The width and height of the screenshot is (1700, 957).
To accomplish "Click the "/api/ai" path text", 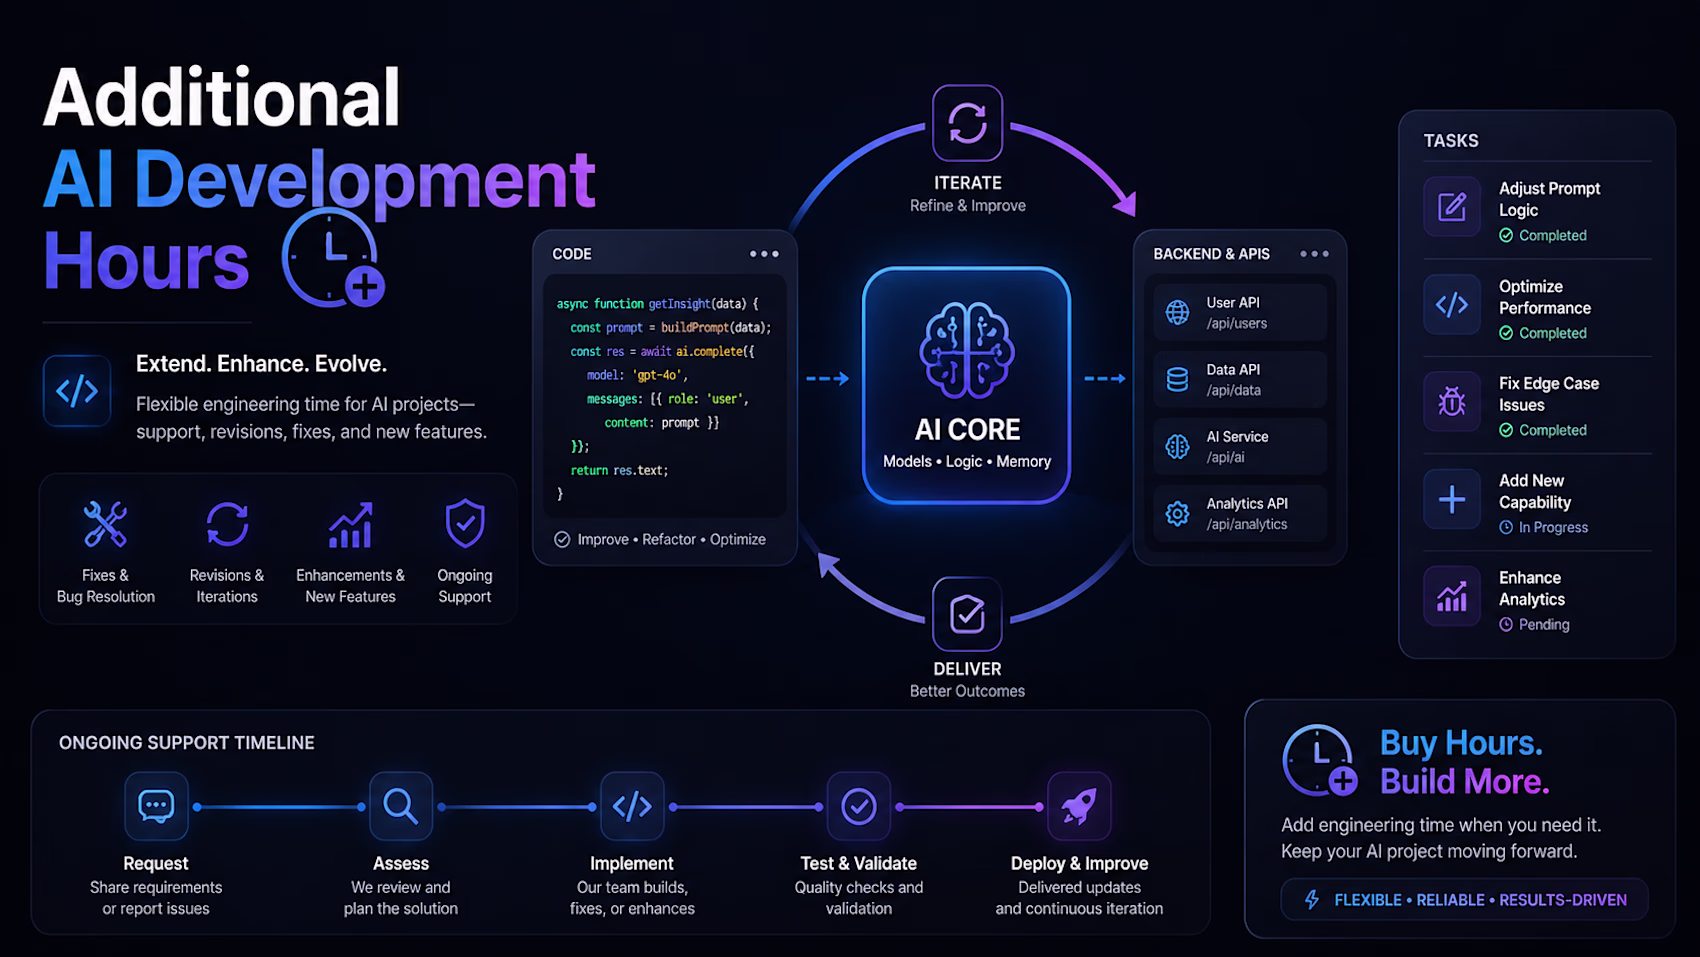I will (1226, 458).
